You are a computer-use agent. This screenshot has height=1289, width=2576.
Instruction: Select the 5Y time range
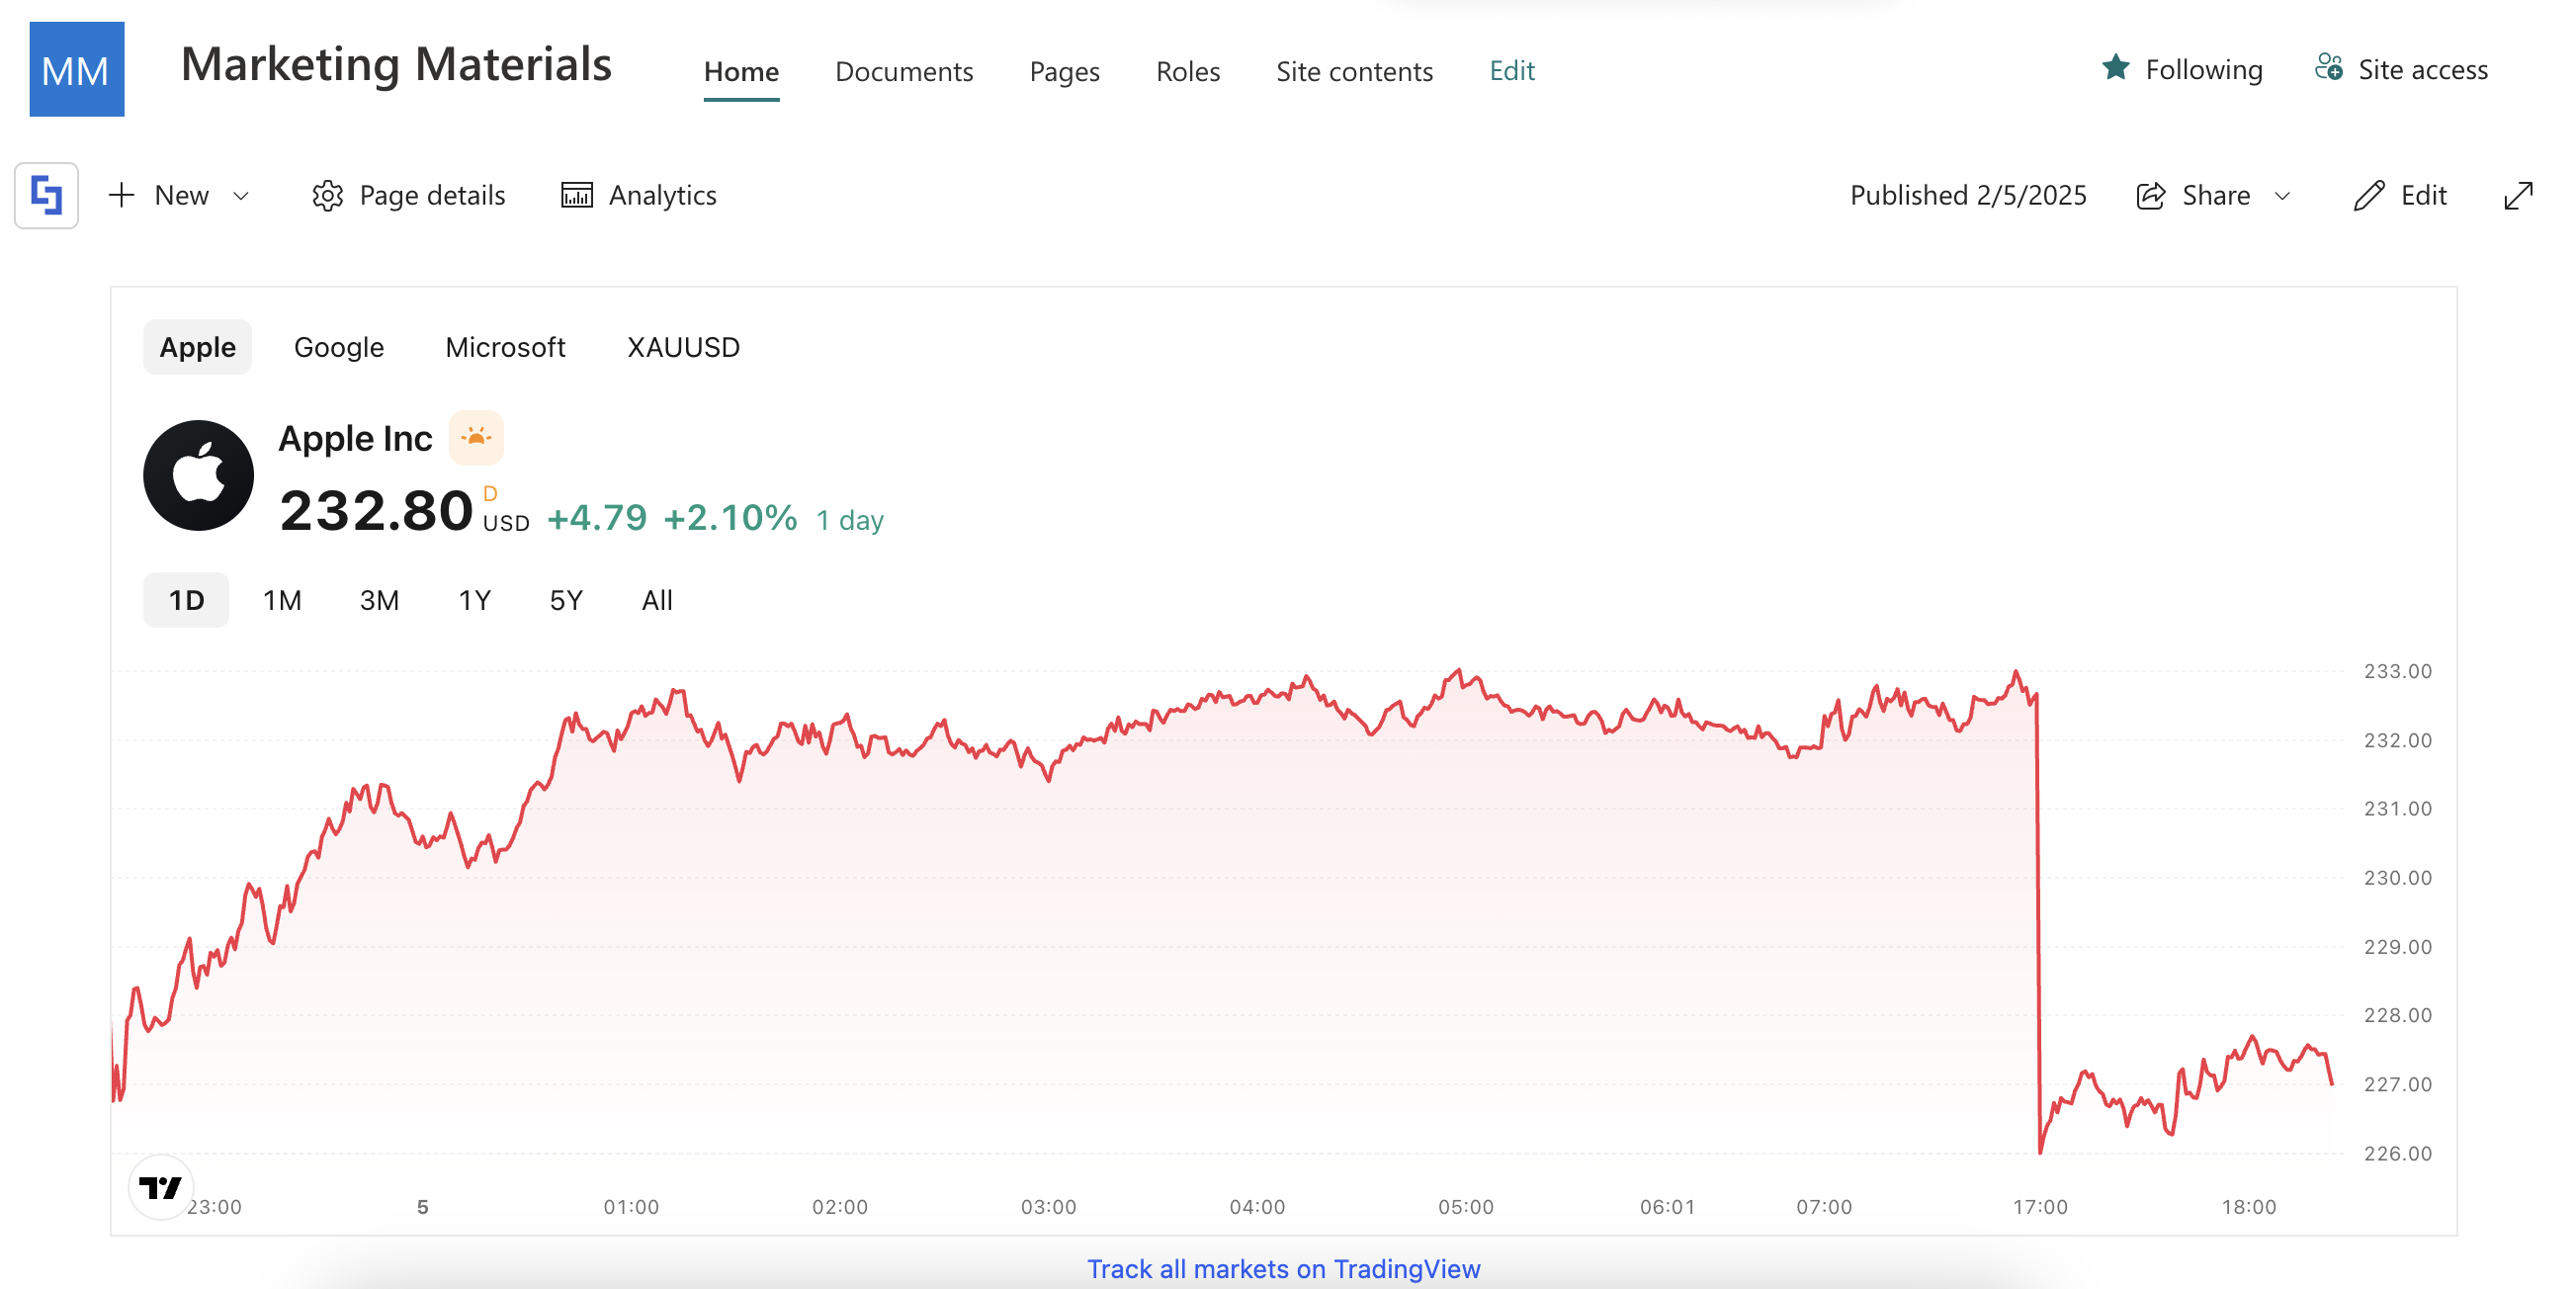pyautogui.click(x=566, y=600)
